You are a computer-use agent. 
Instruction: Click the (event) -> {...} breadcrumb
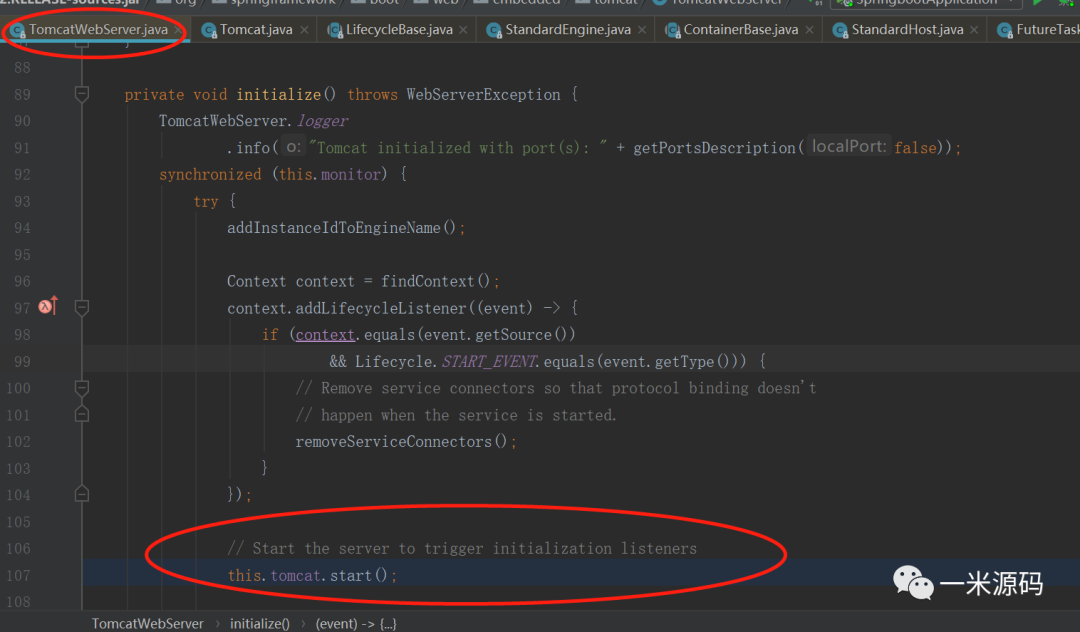point(356,623)
